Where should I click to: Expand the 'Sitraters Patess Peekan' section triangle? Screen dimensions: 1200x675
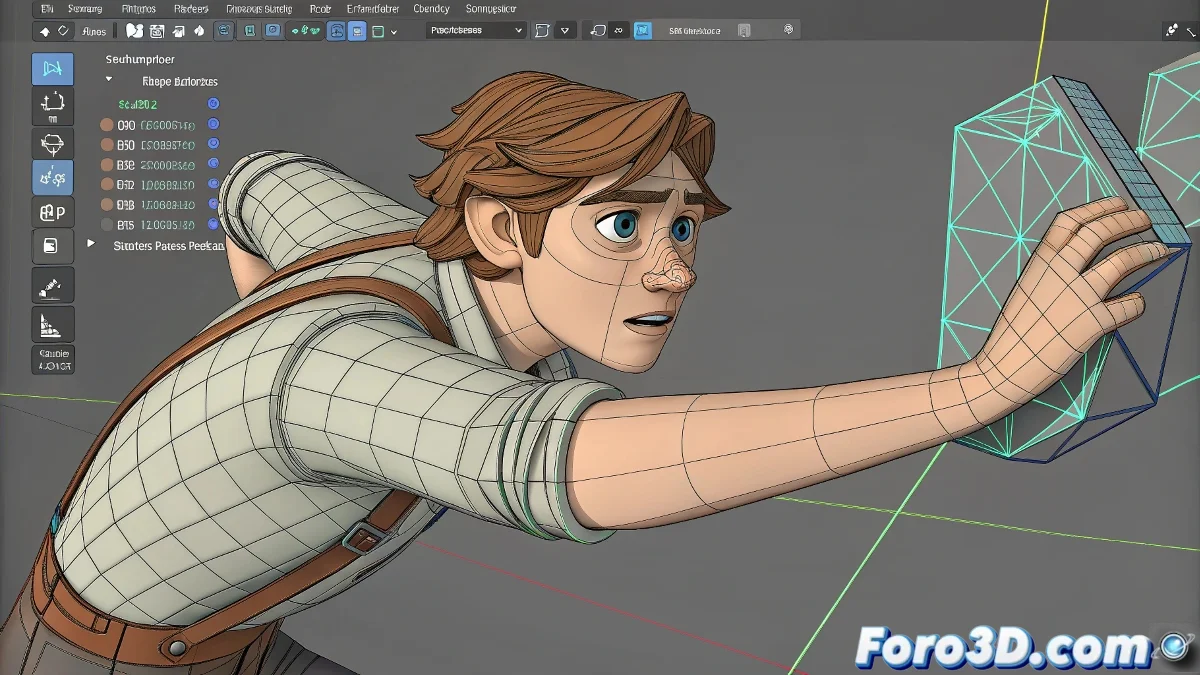91,243
